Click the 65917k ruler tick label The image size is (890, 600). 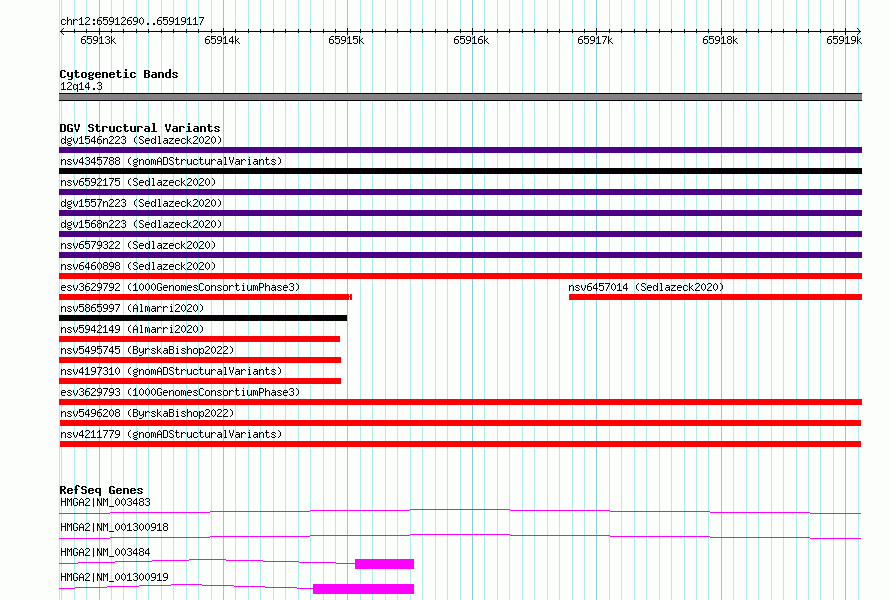point(595,40)
